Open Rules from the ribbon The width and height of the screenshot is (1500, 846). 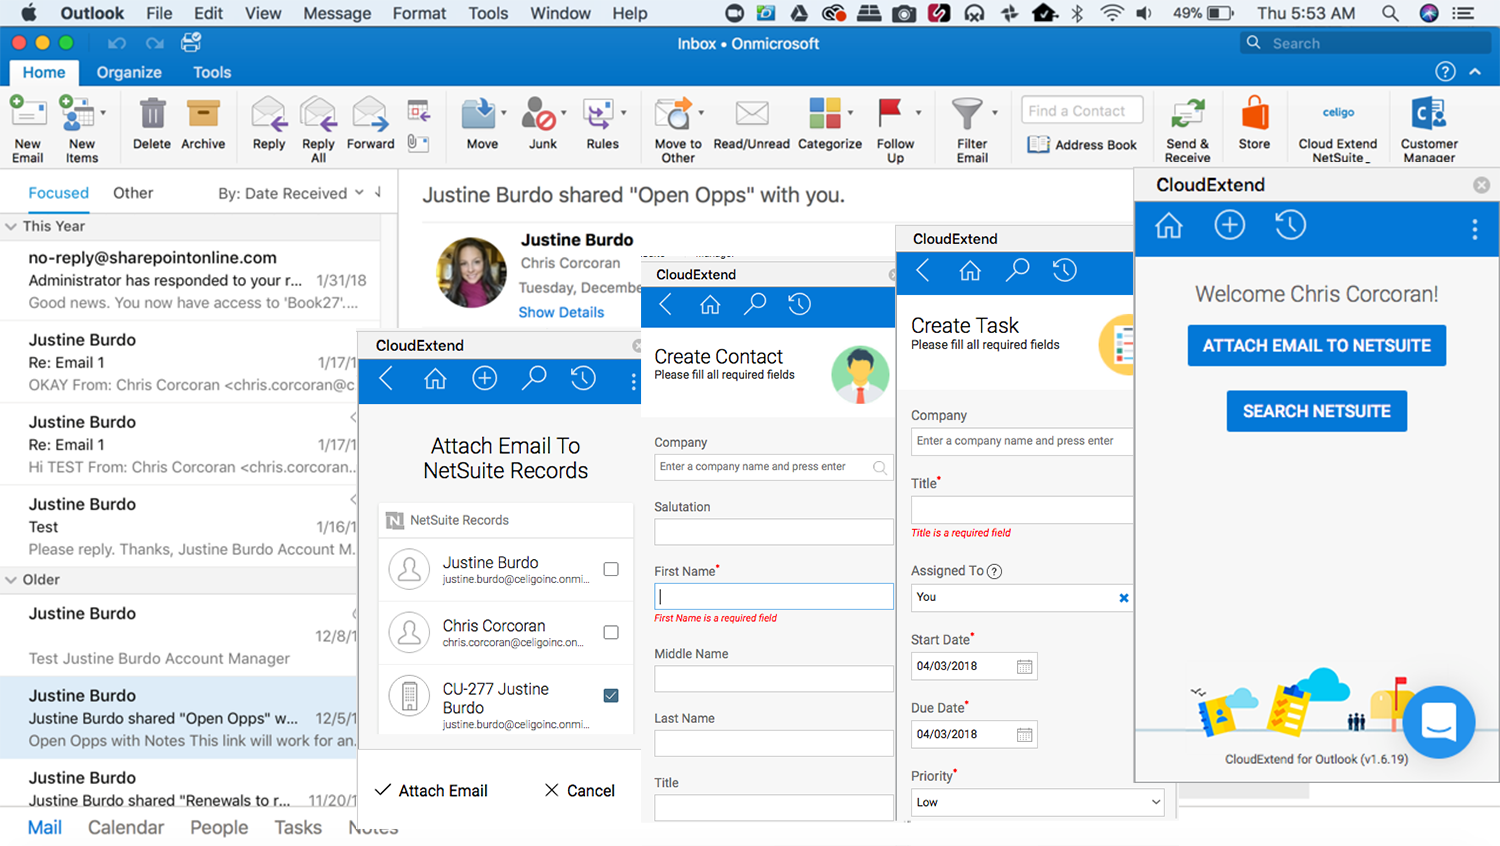[600, 126]
